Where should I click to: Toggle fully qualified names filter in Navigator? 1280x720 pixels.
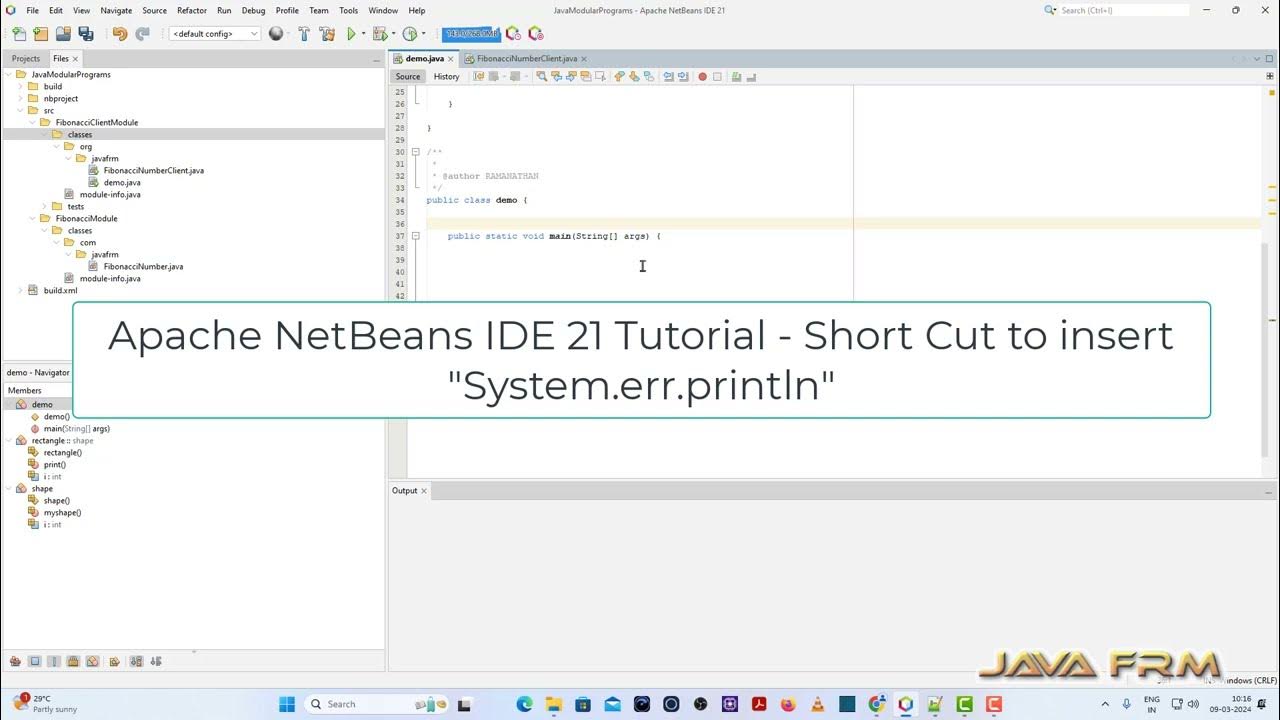(114, 661)
